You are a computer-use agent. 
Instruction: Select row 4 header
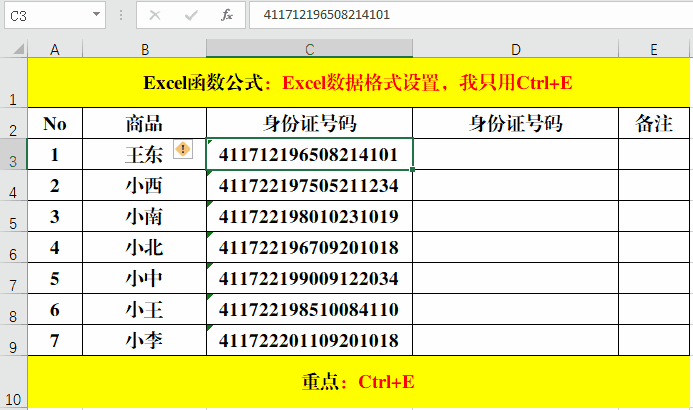pos(13,185)
